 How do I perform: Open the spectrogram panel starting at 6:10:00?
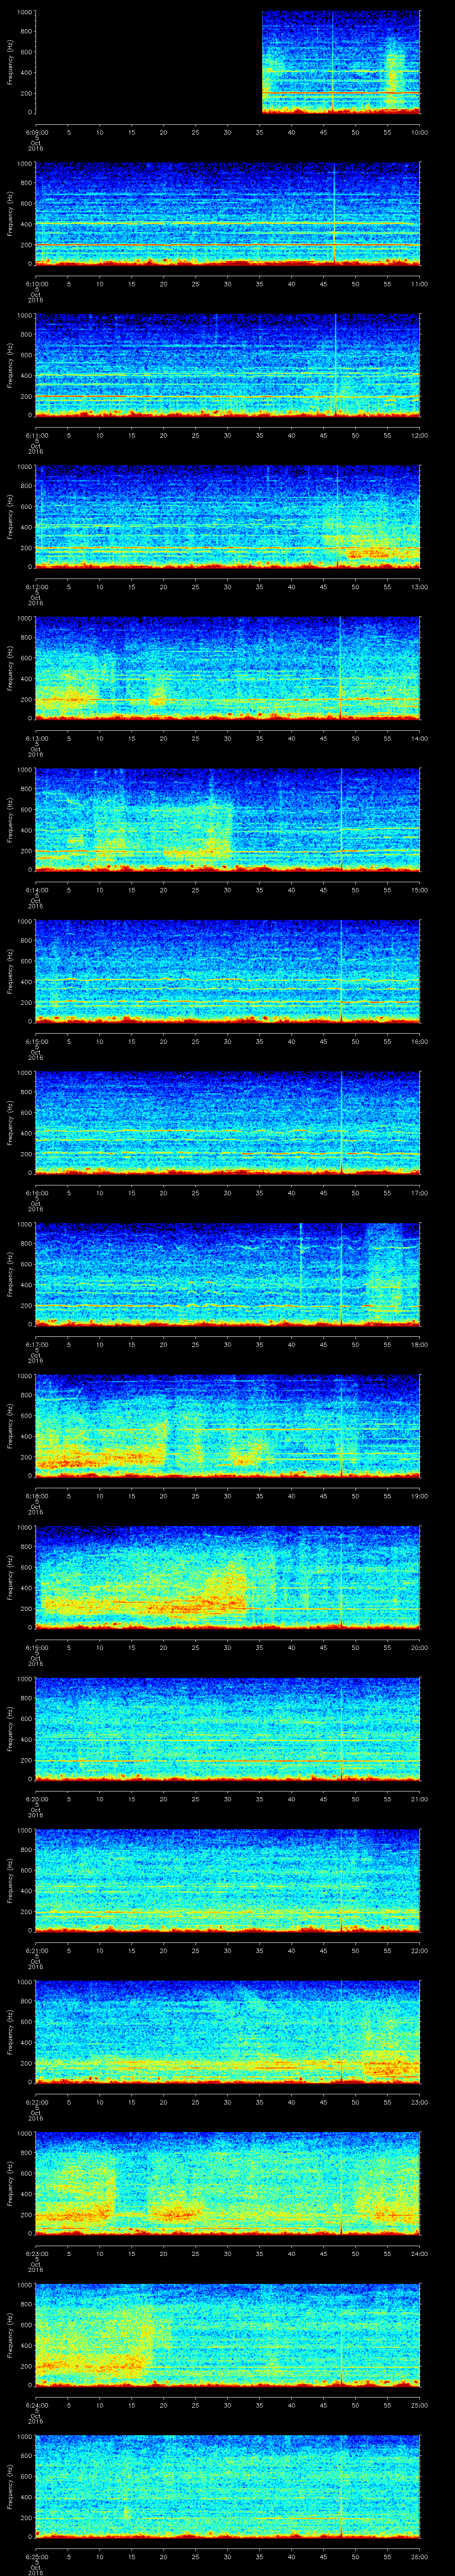click(x=228, y=213)
